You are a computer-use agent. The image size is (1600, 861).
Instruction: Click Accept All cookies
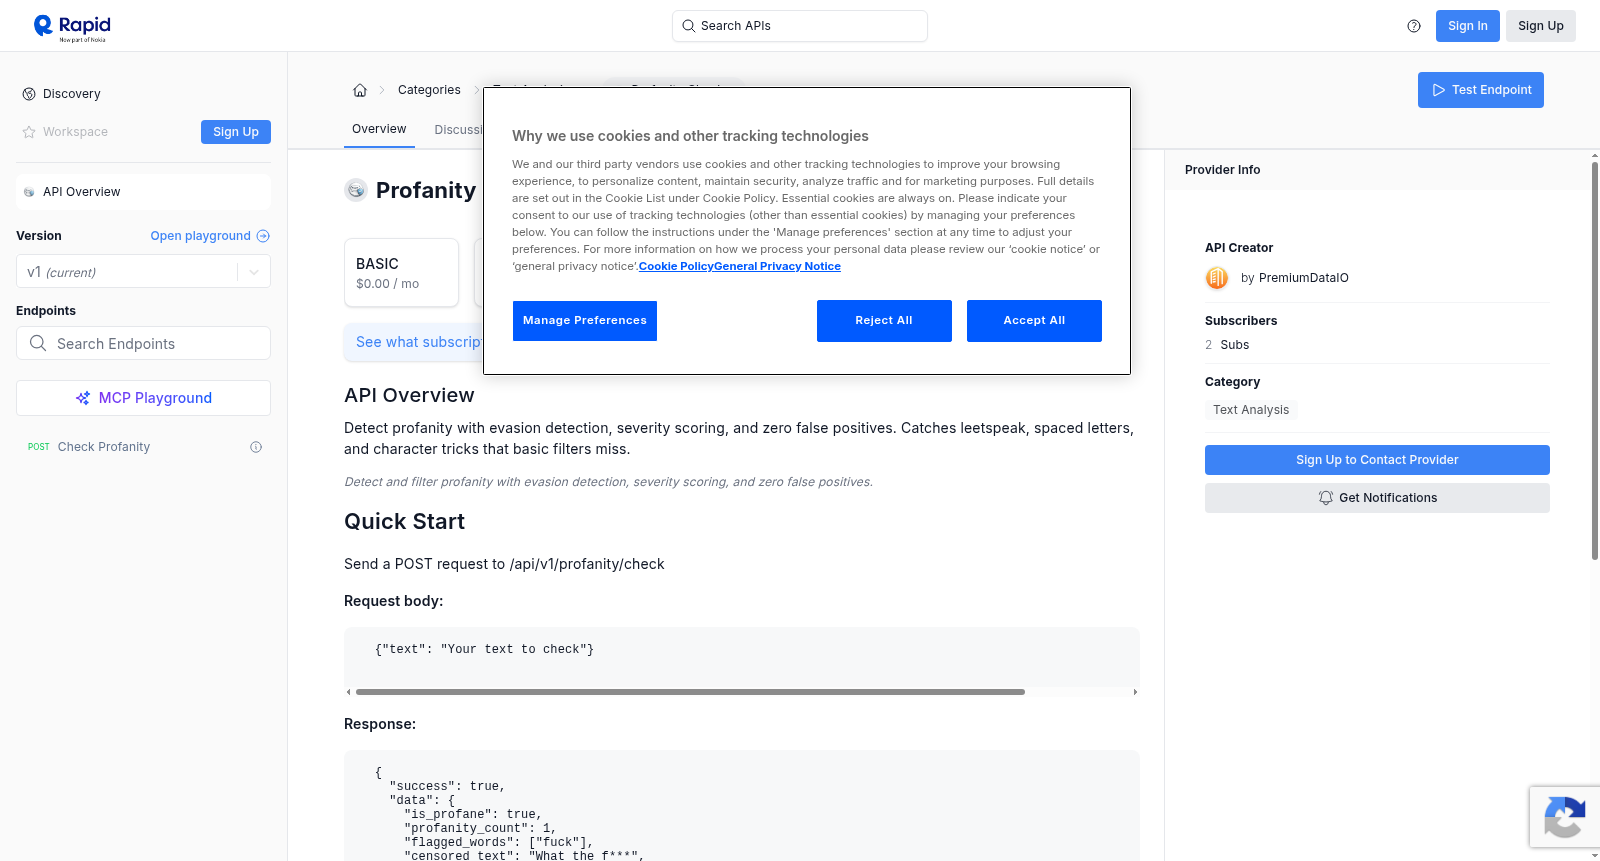pyautogui.click(x=1034, y=321)
